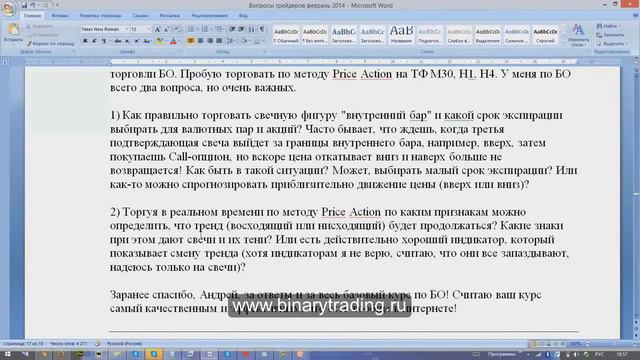Image resolution: width=640 pixels, height=360 pixels.
Task: Apply the Строгий (Strong) style
Action: pos(545,35)
